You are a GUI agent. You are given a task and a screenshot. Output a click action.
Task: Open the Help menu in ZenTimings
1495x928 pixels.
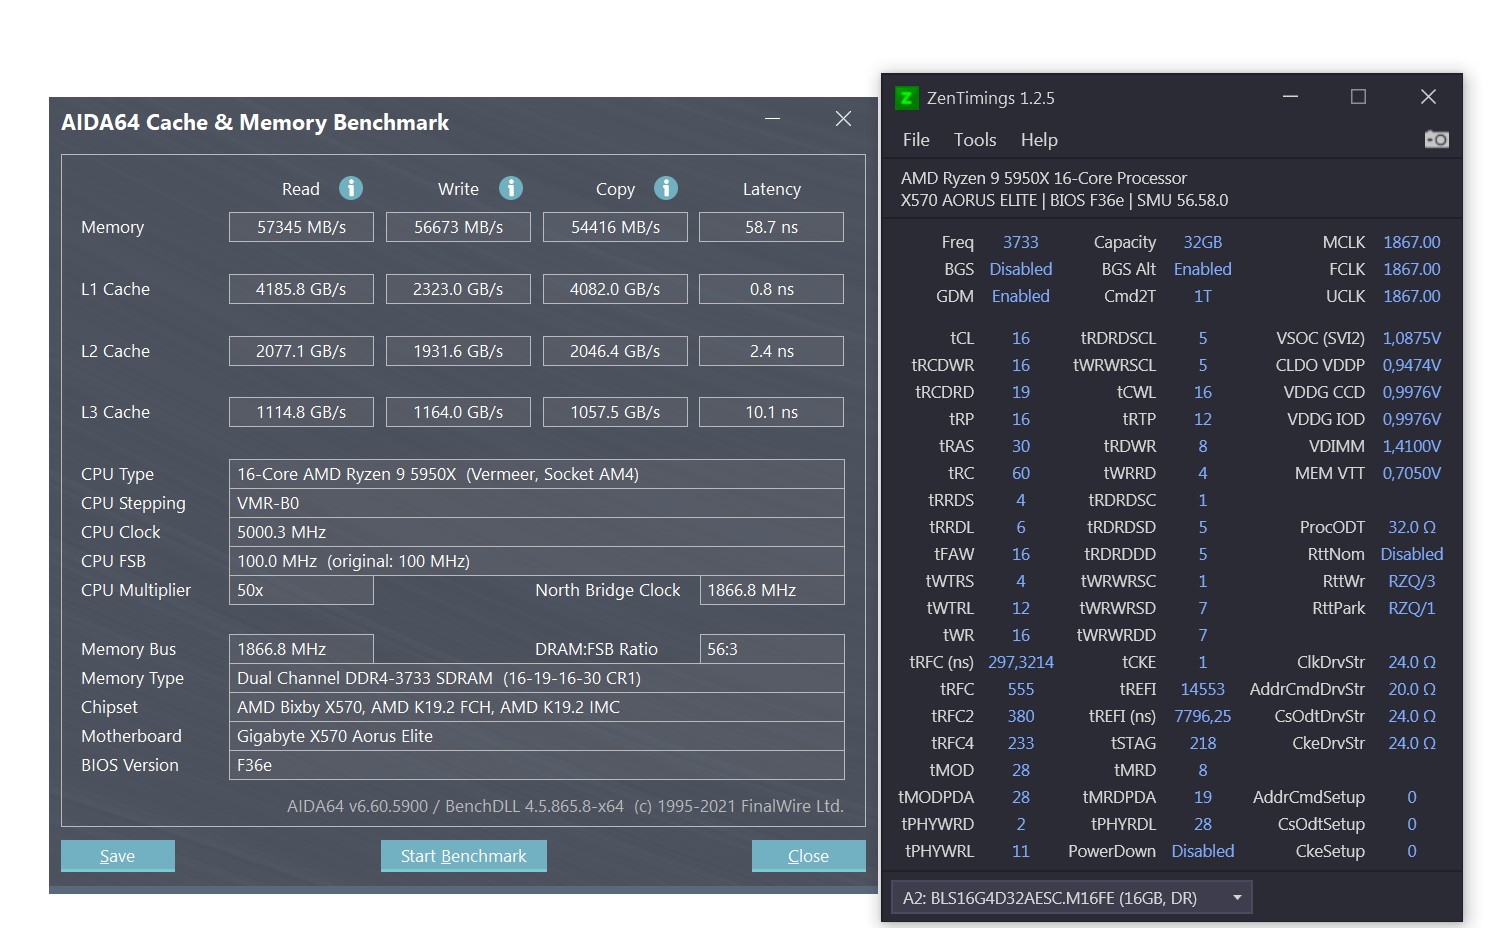1039,140
